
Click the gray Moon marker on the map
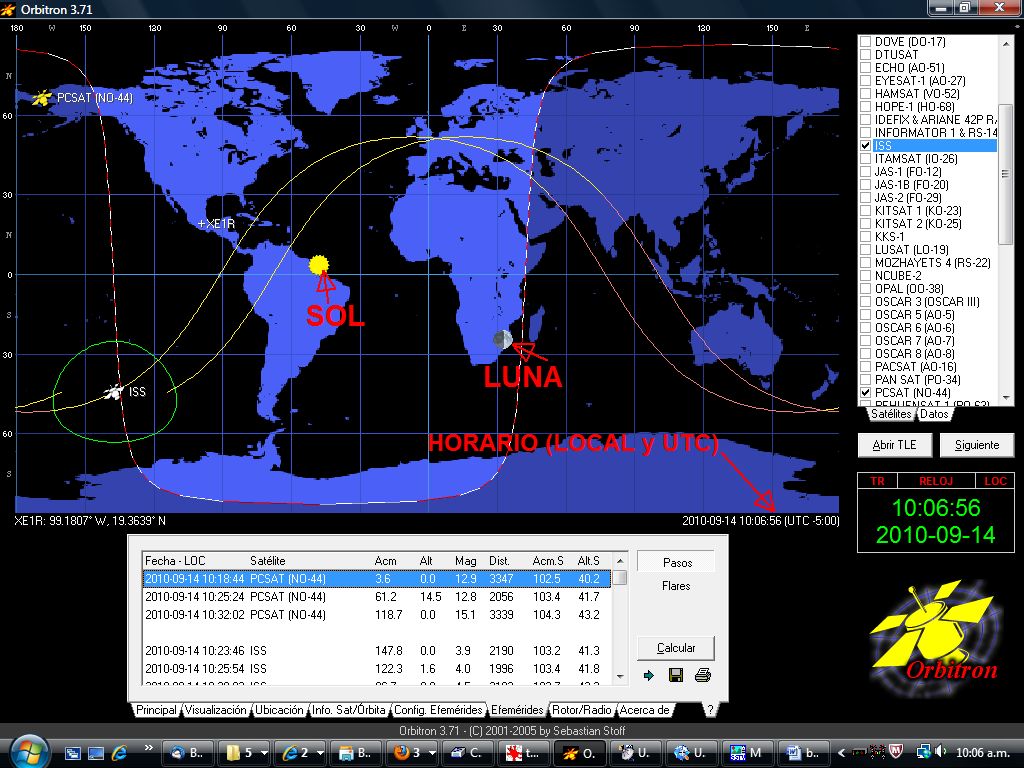pos(503,340)
